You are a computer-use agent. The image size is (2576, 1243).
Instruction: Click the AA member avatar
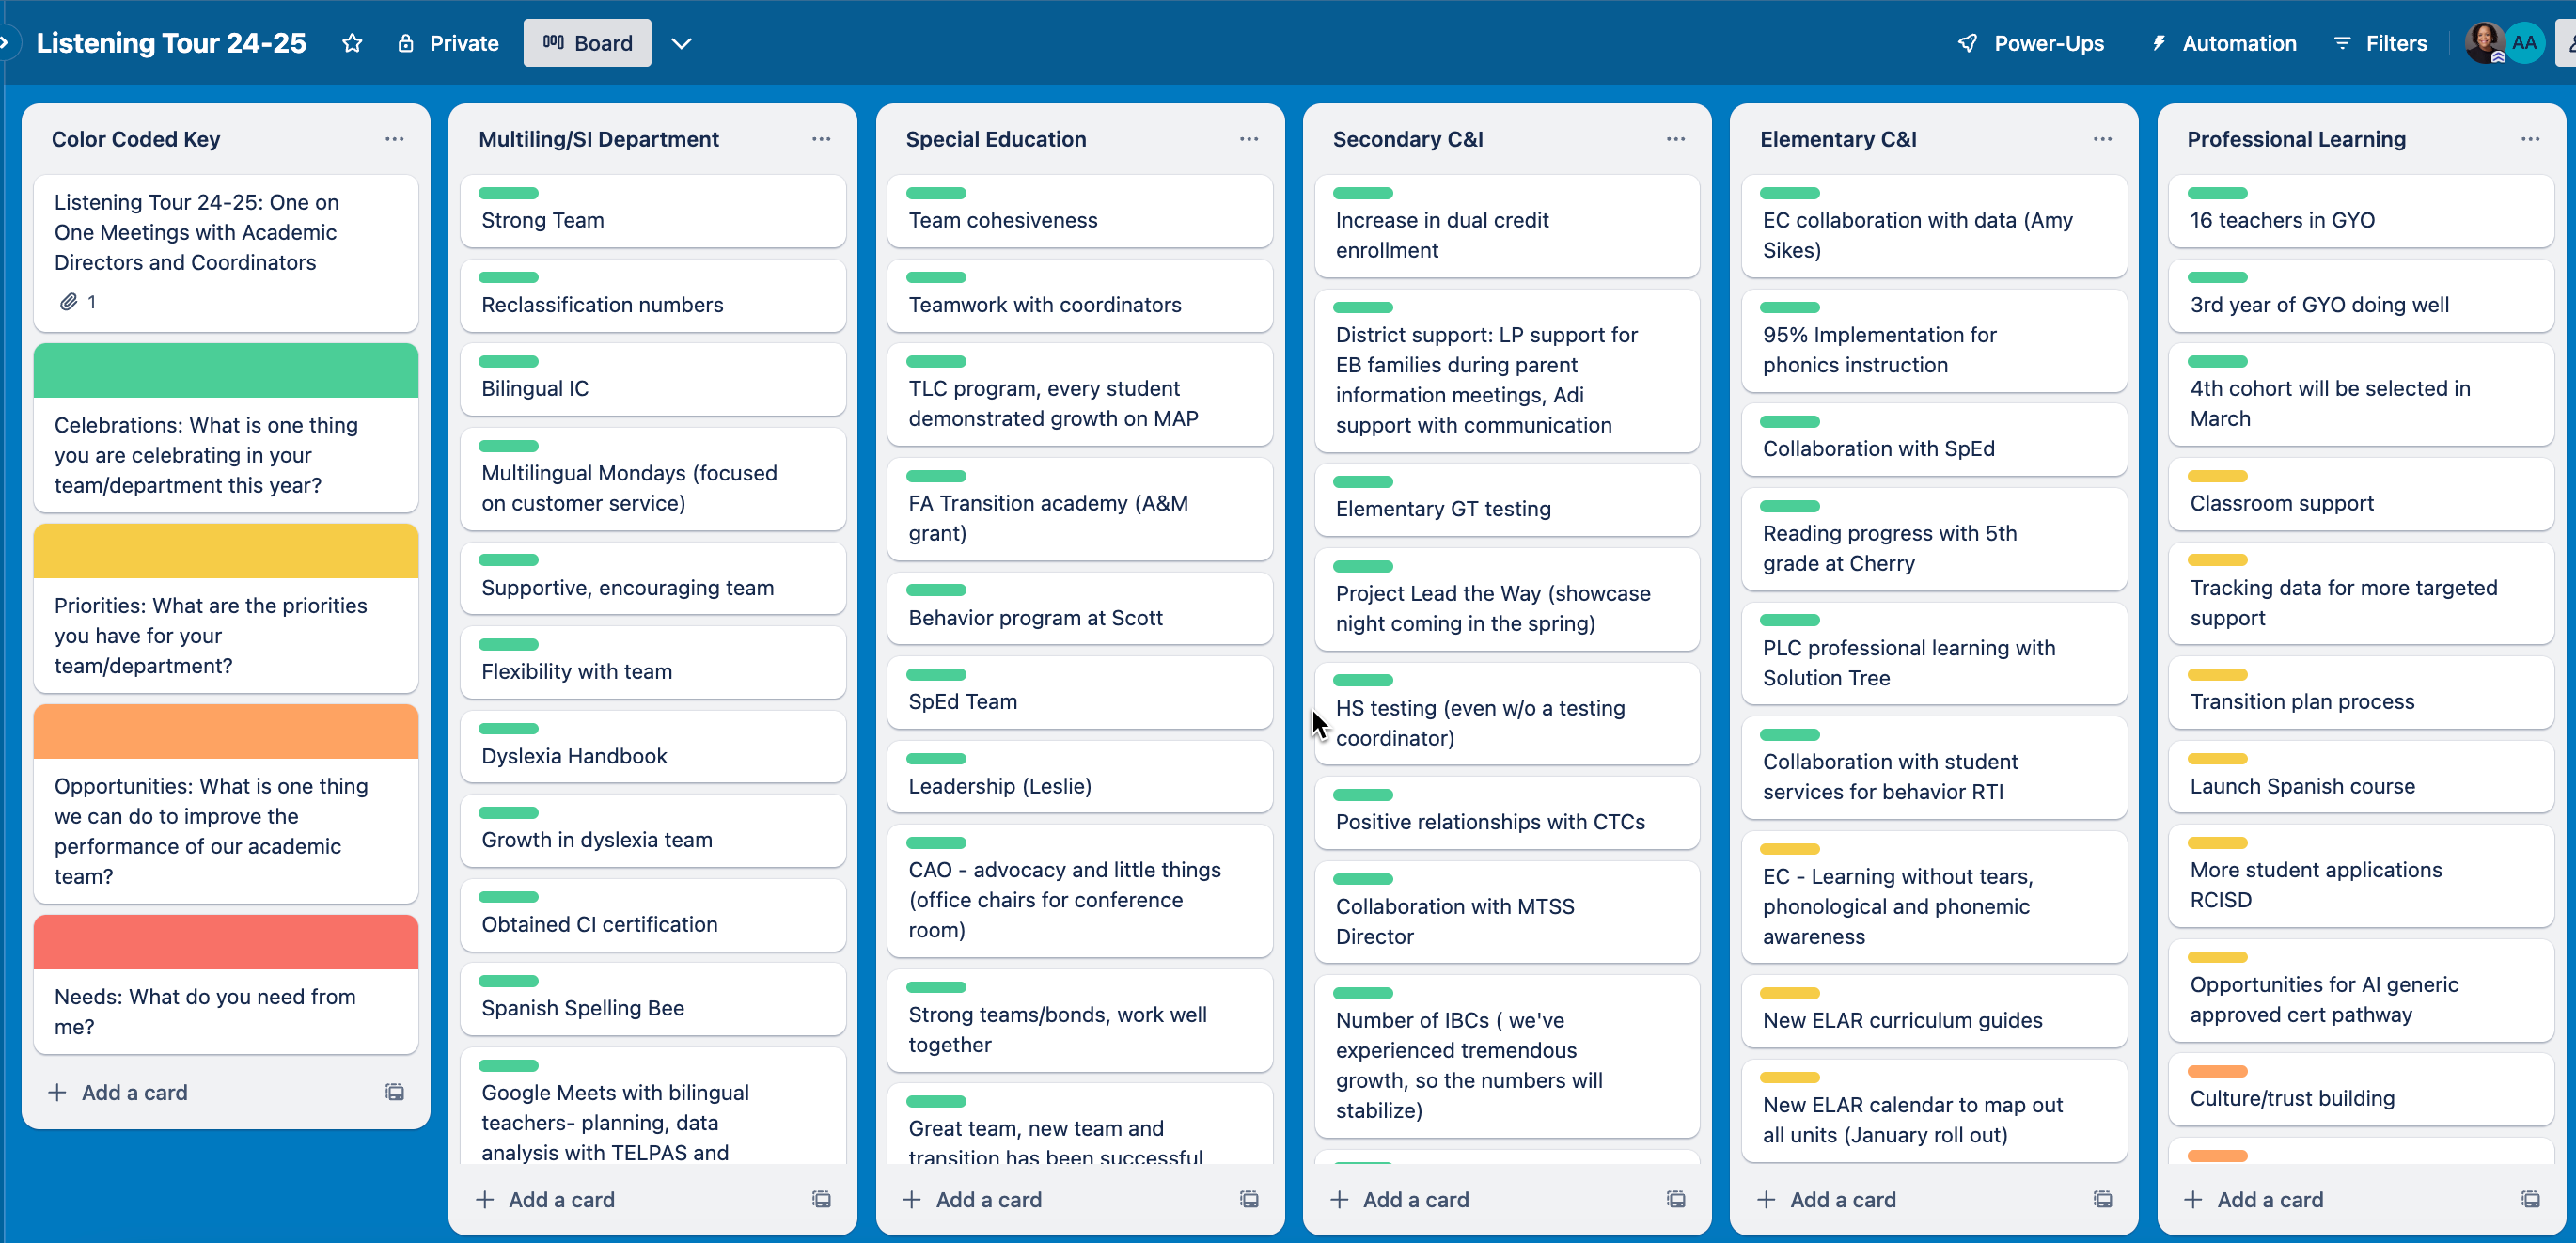point(2524,43)
